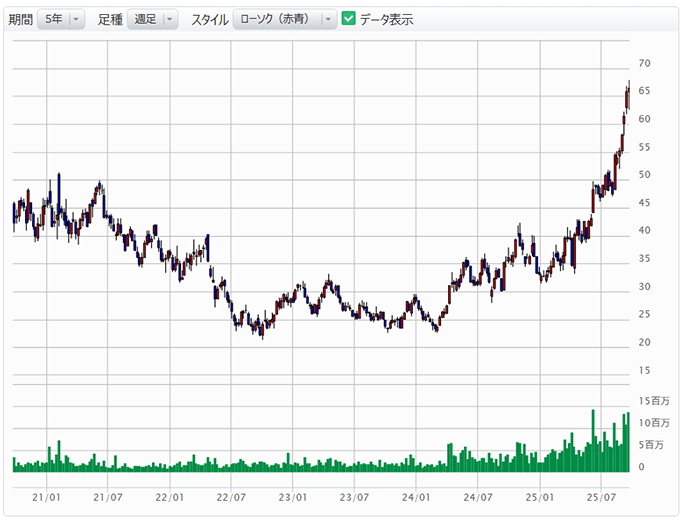Toggle the データ表示 checkbox

coord(348,19)
